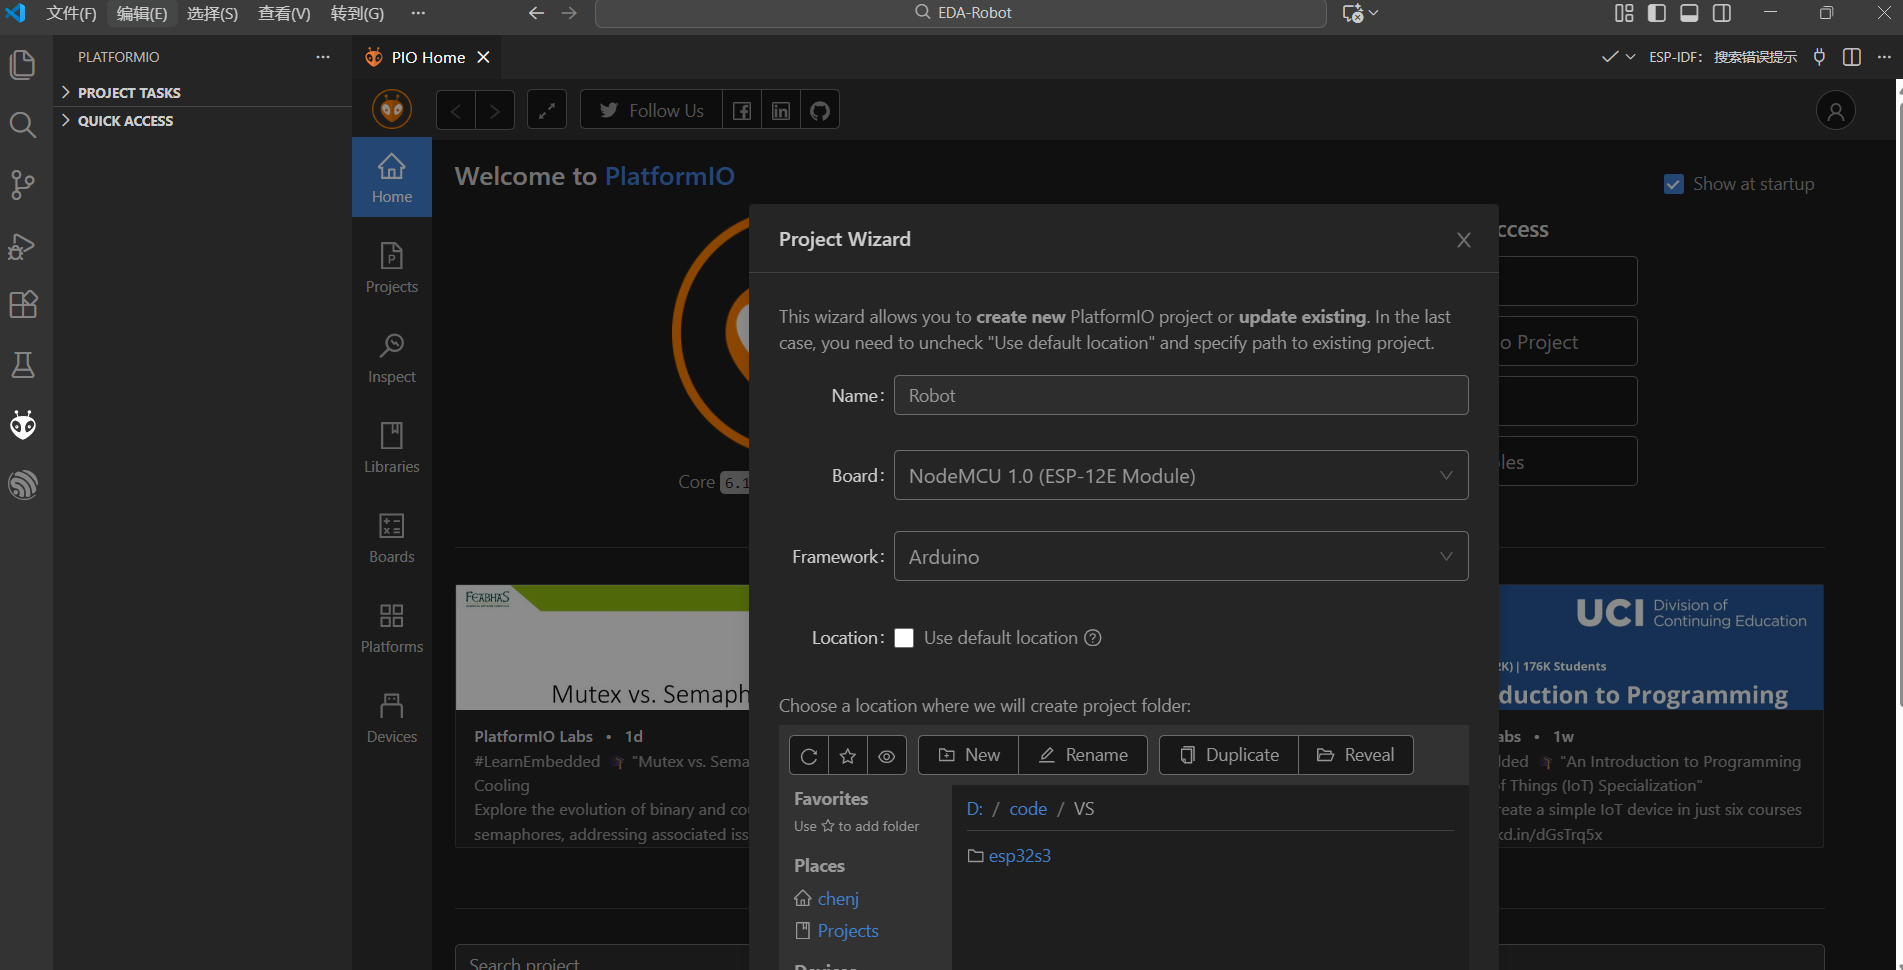1903x970 pixels.
Task: Close the Project Wizard dialog
Action: coord(1463,240)
